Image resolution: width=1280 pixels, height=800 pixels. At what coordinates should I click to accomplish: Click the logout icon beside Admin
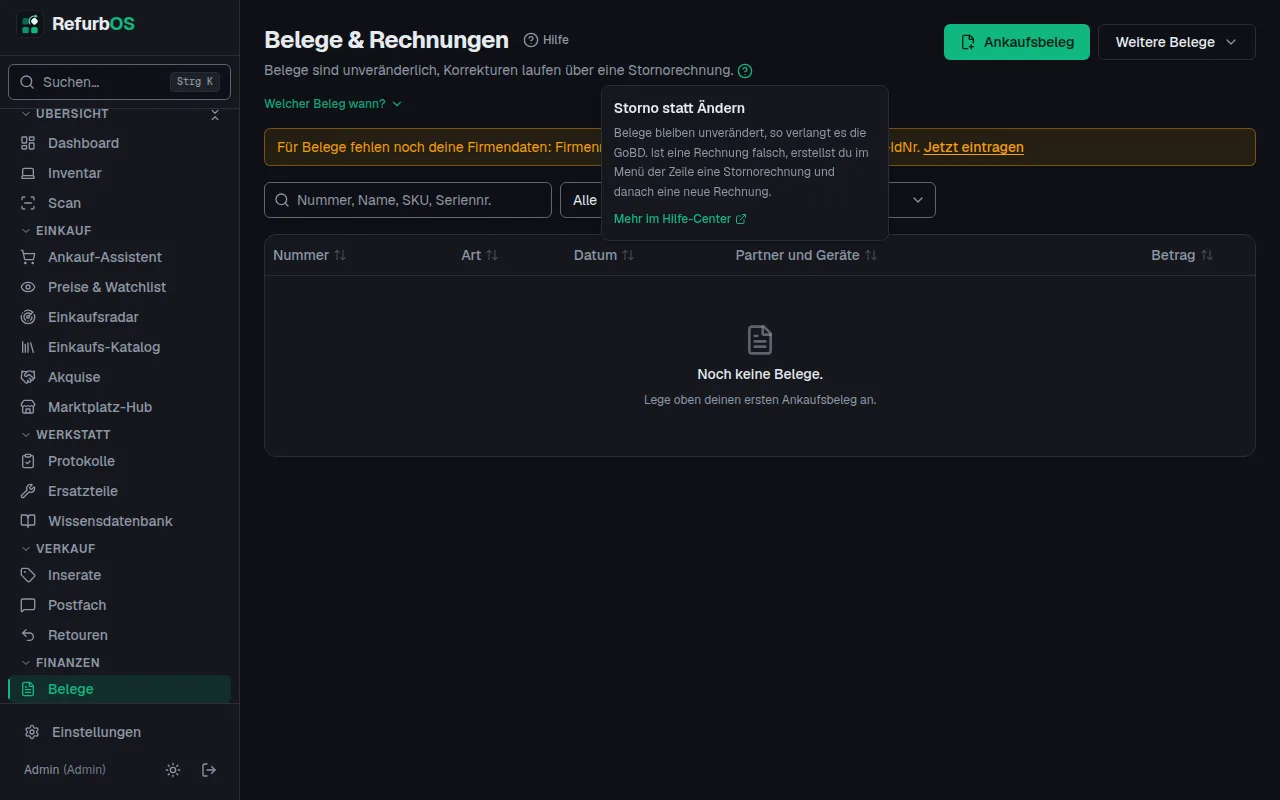[x=209, y=770]
